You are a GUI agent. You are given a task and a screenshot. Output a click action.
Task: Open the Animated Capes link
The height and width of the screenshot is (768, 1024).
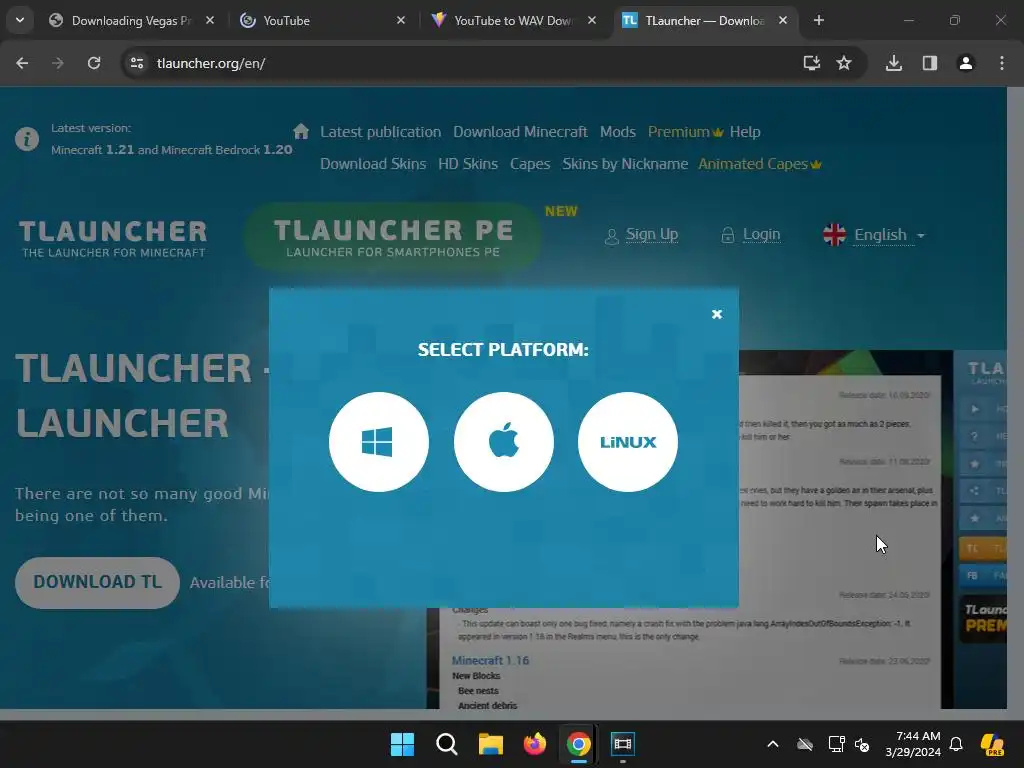[x=759, y=164]
